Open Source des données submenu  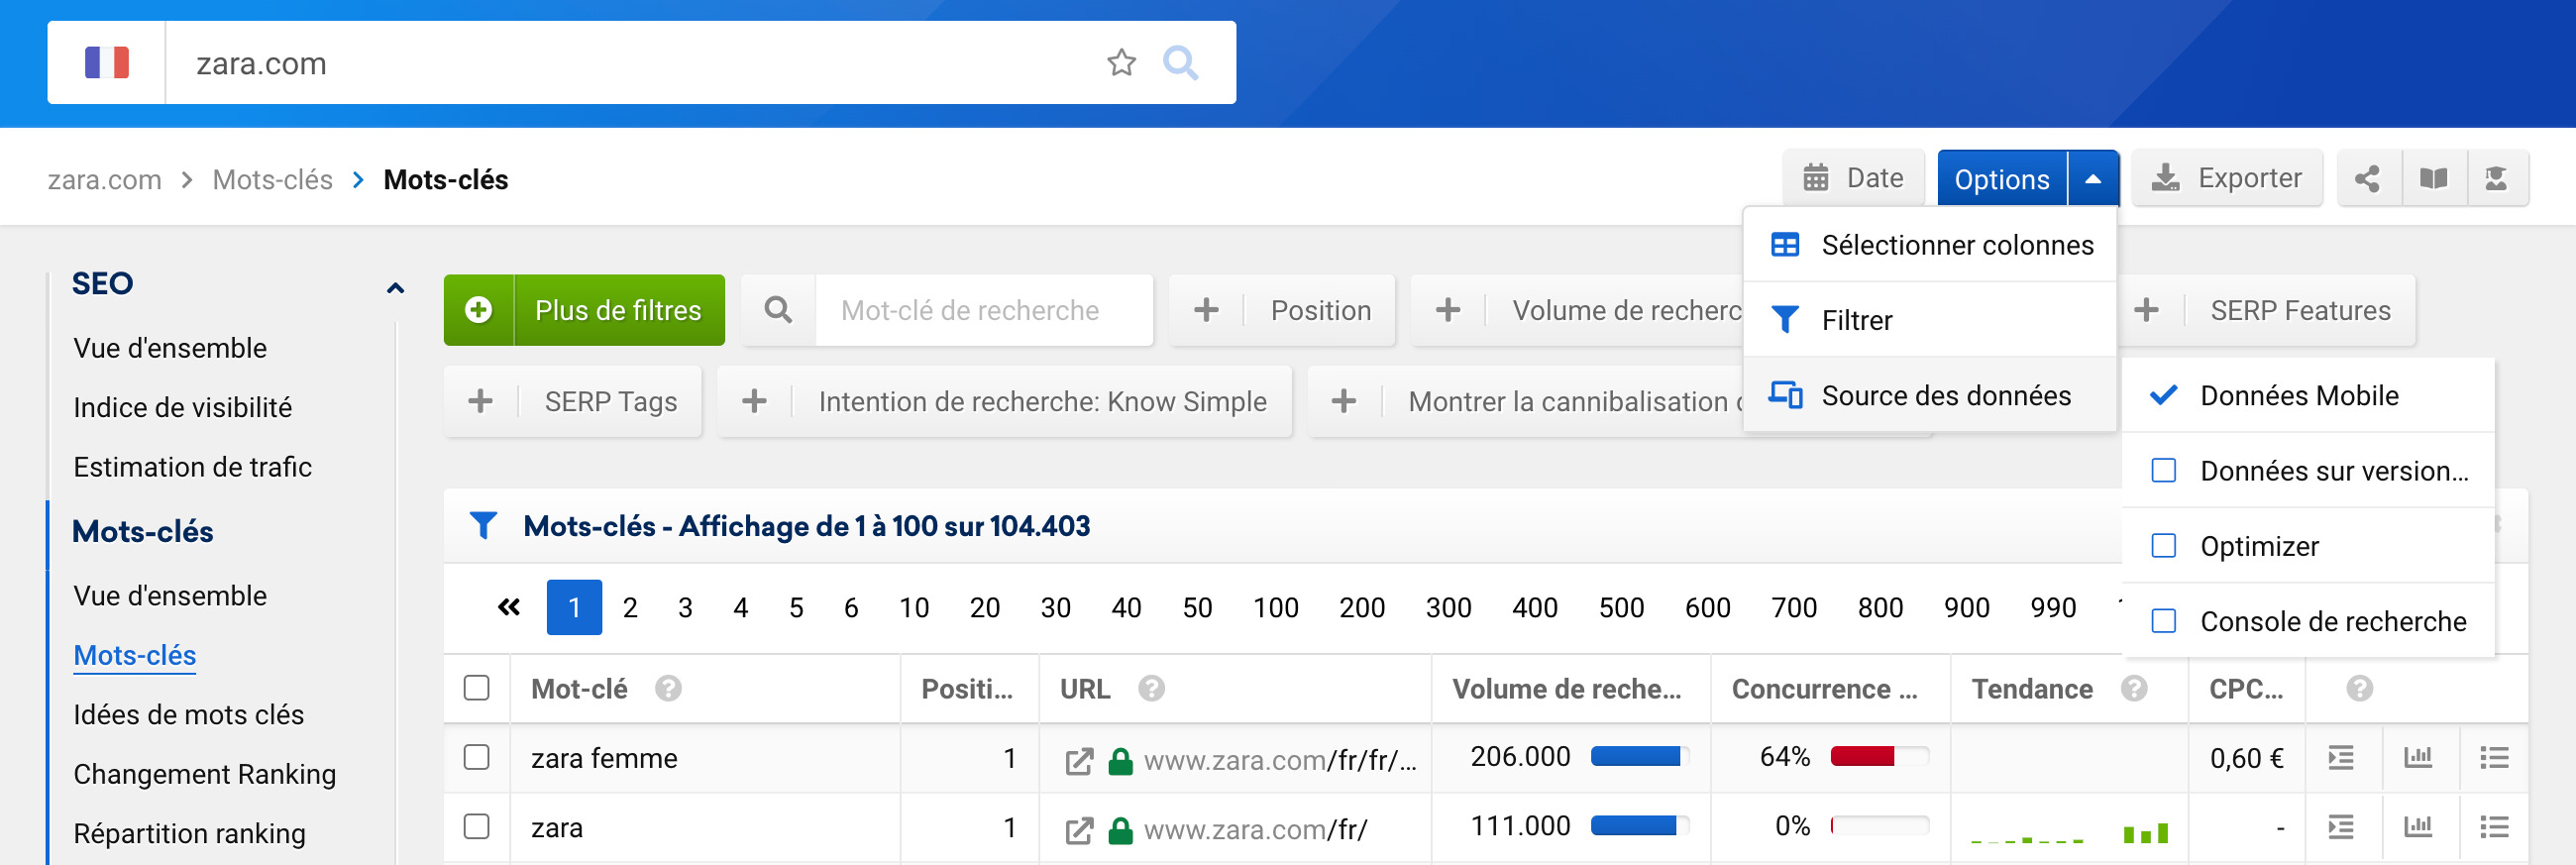(x=1929, y=395)
